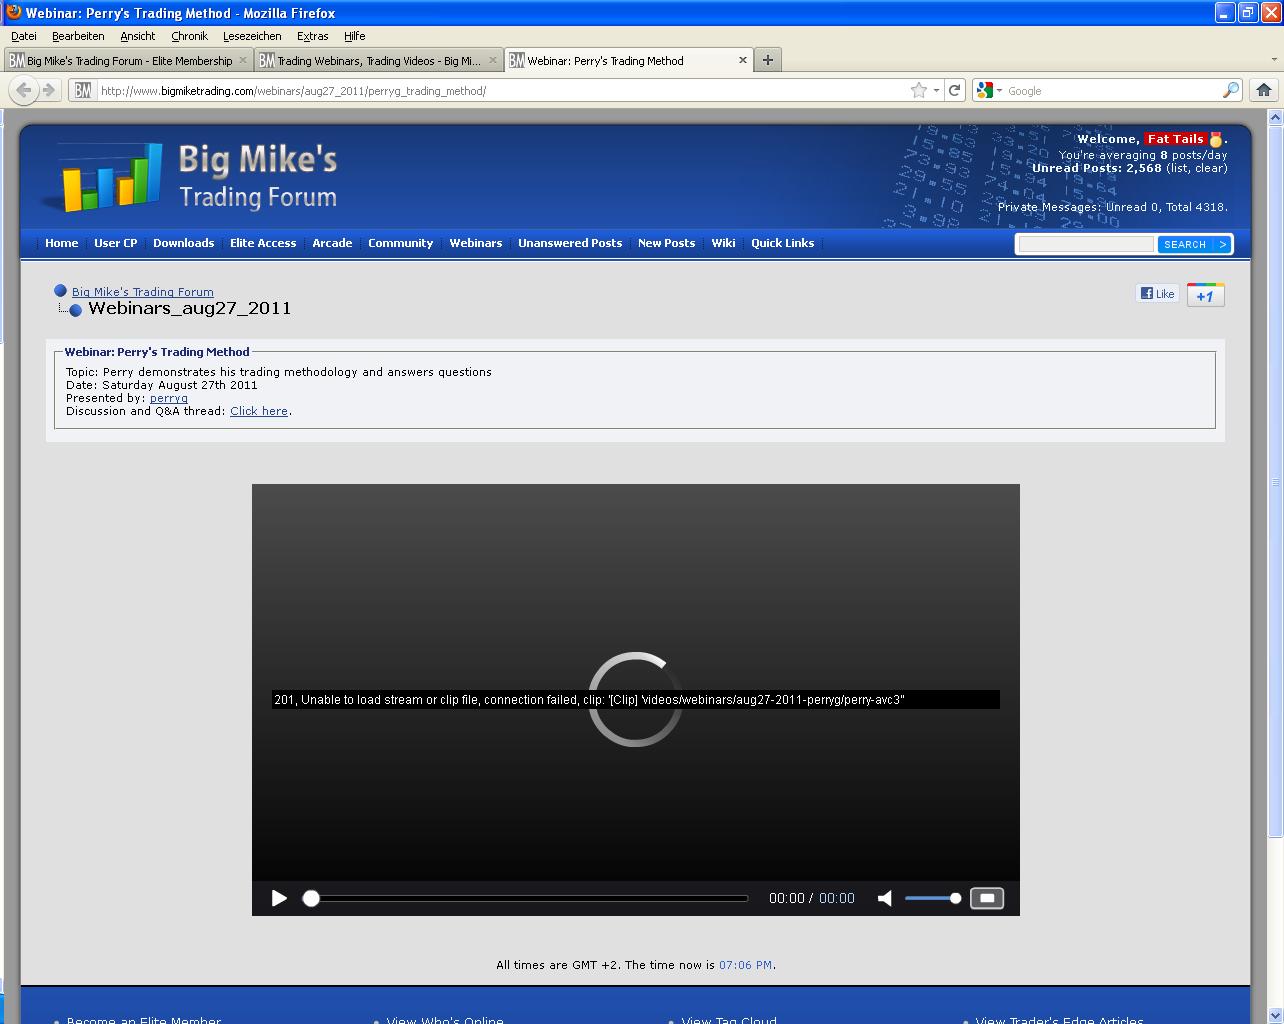1284x1024 pixels.
Task: Go to the forum Home page
Action: [x=61, y=243]
